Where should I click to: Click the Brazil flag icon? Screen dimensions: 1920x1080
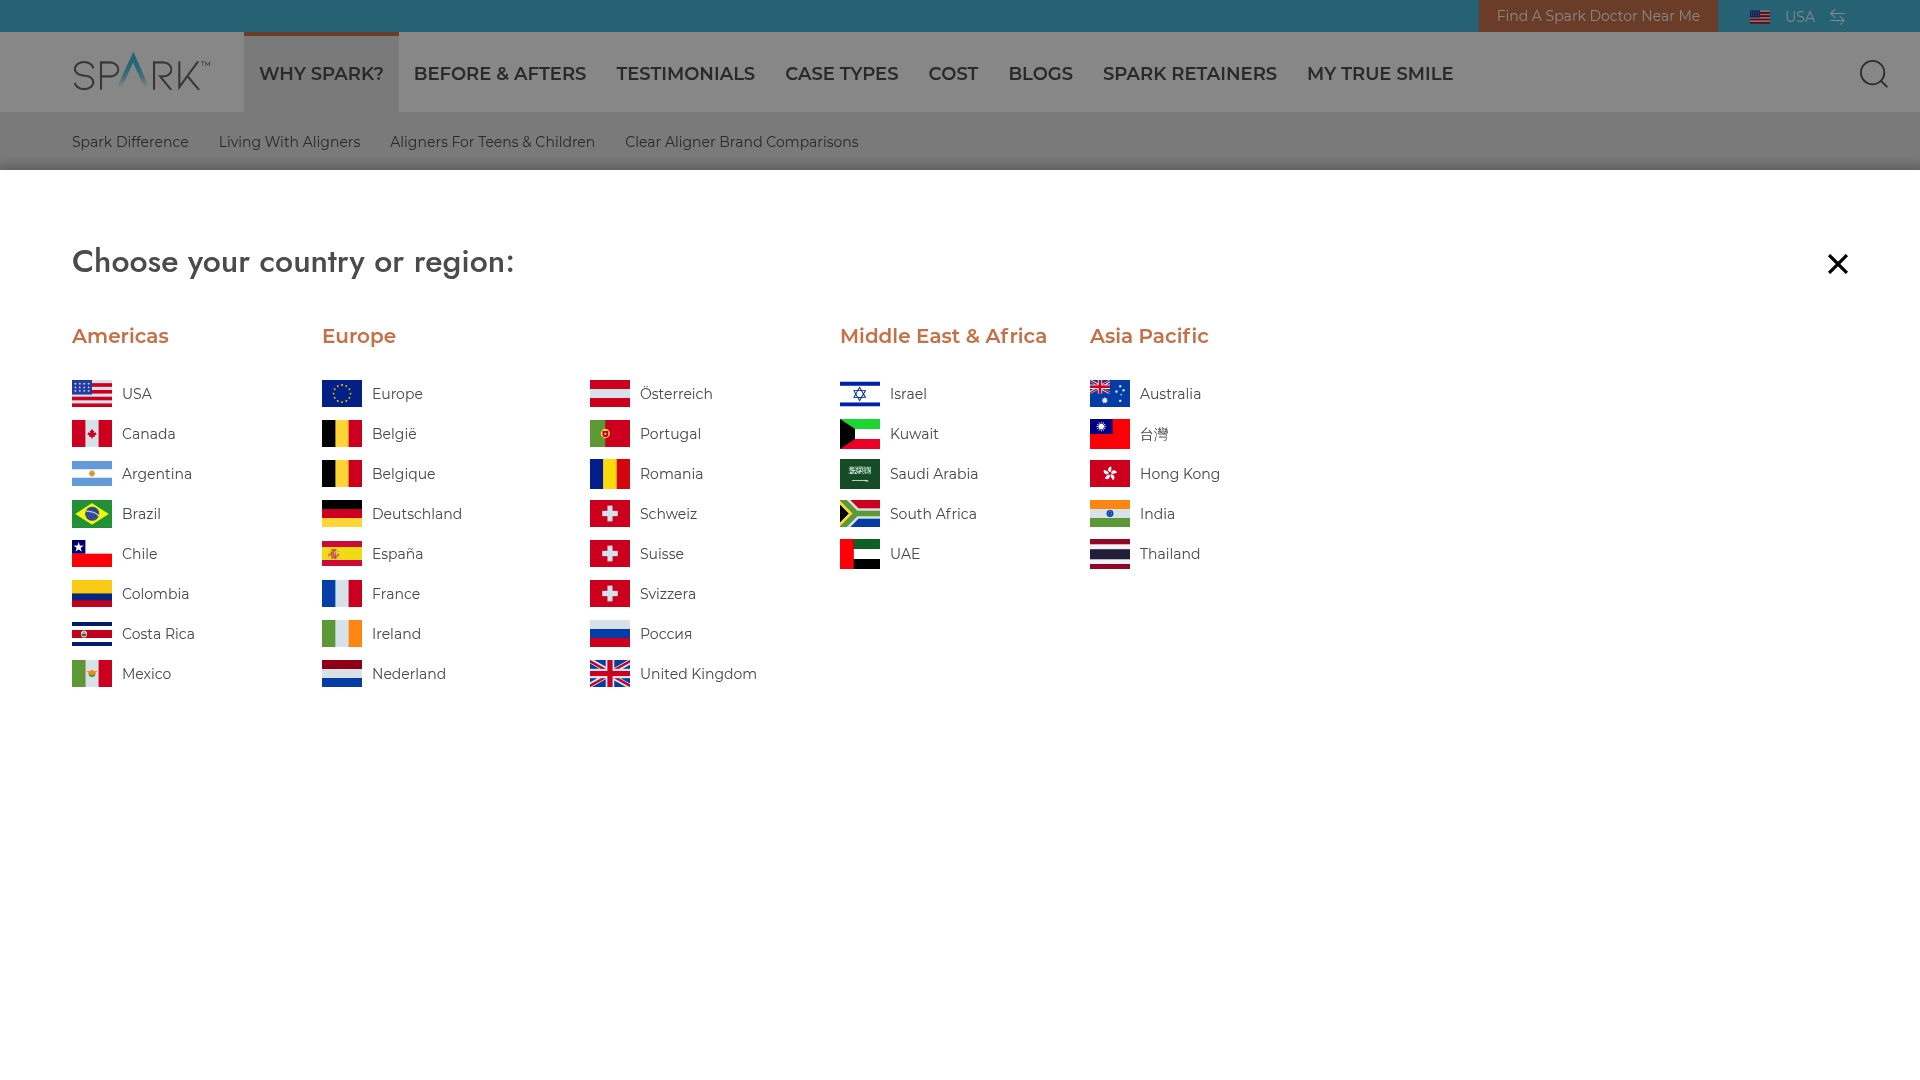click(x=92, y=514)
